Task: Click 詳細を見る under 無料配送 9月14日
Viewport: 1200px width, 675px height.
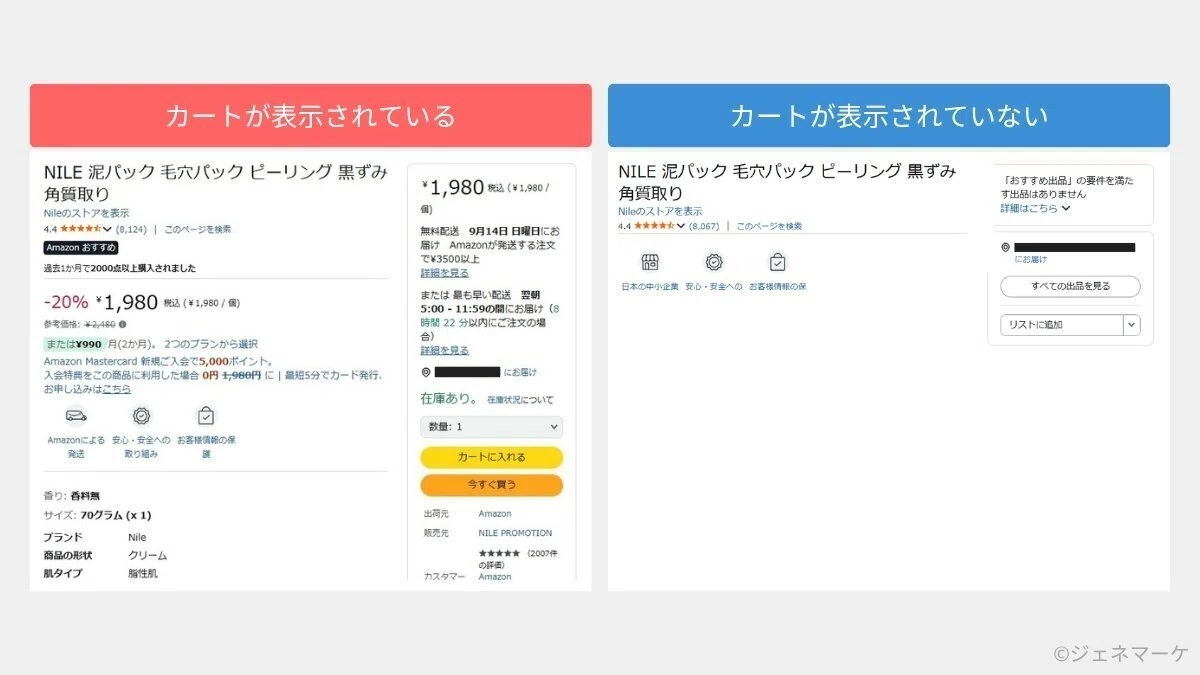Action: [444, 272]
